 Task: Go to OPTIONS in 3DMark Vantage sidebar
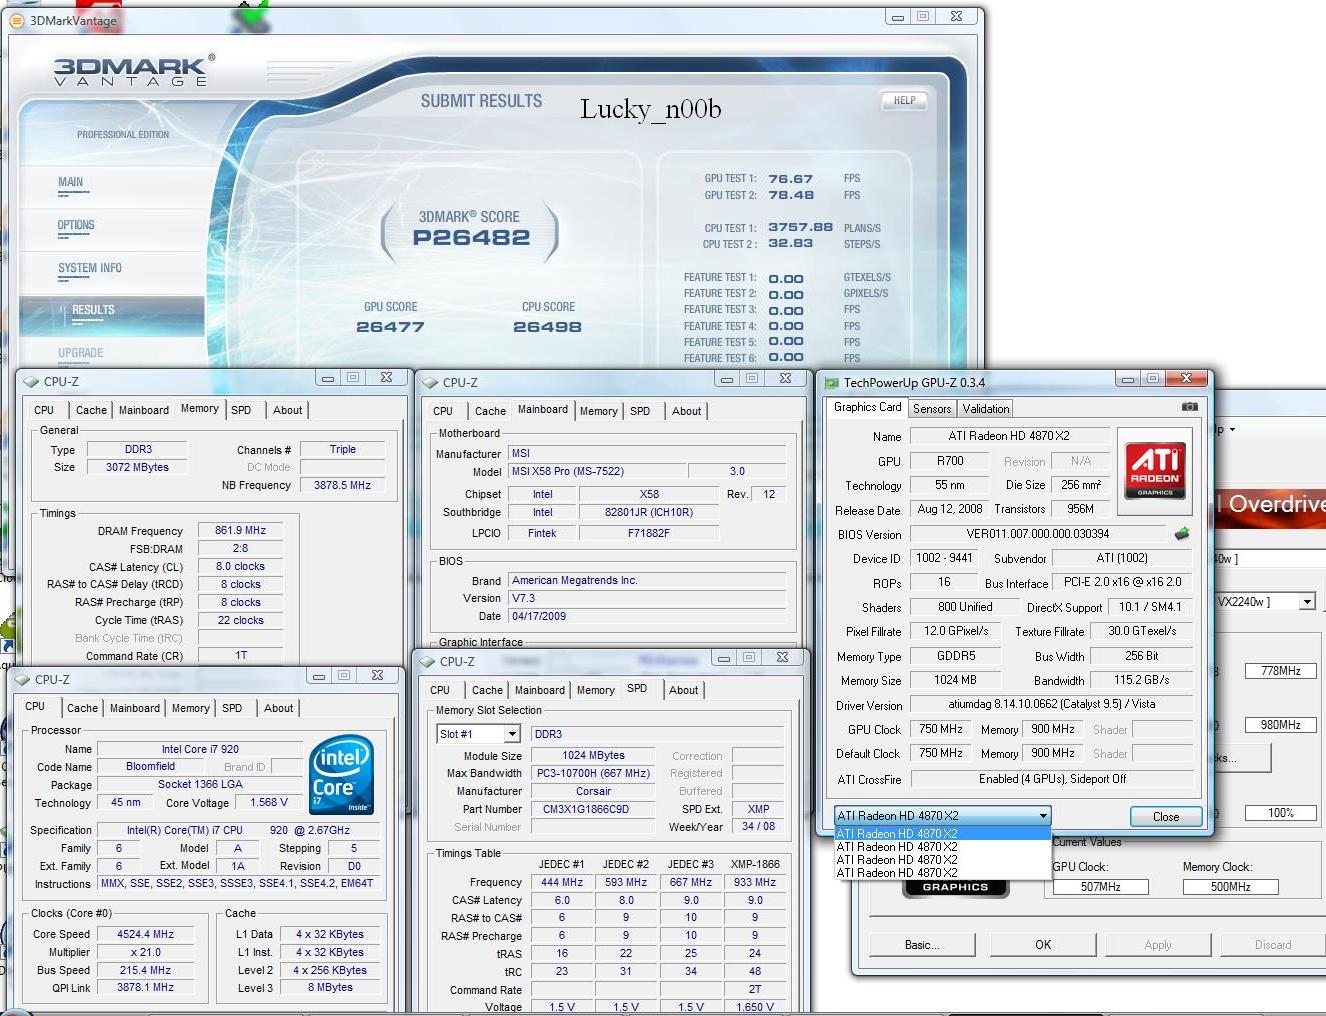coord(76,225)
